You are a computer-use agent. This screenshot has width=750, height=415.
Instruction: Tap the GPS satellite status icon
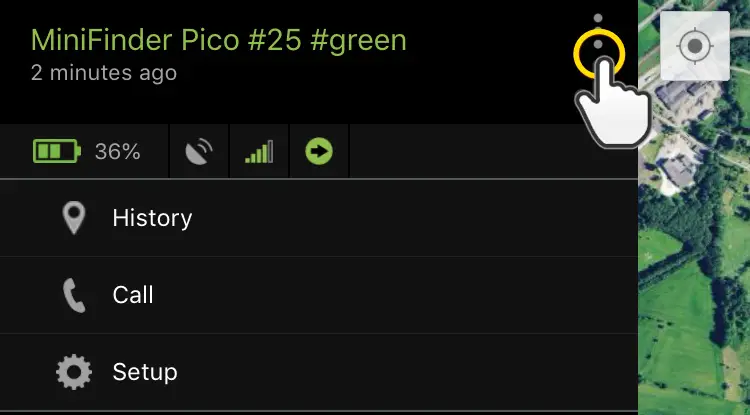point(200,152)
